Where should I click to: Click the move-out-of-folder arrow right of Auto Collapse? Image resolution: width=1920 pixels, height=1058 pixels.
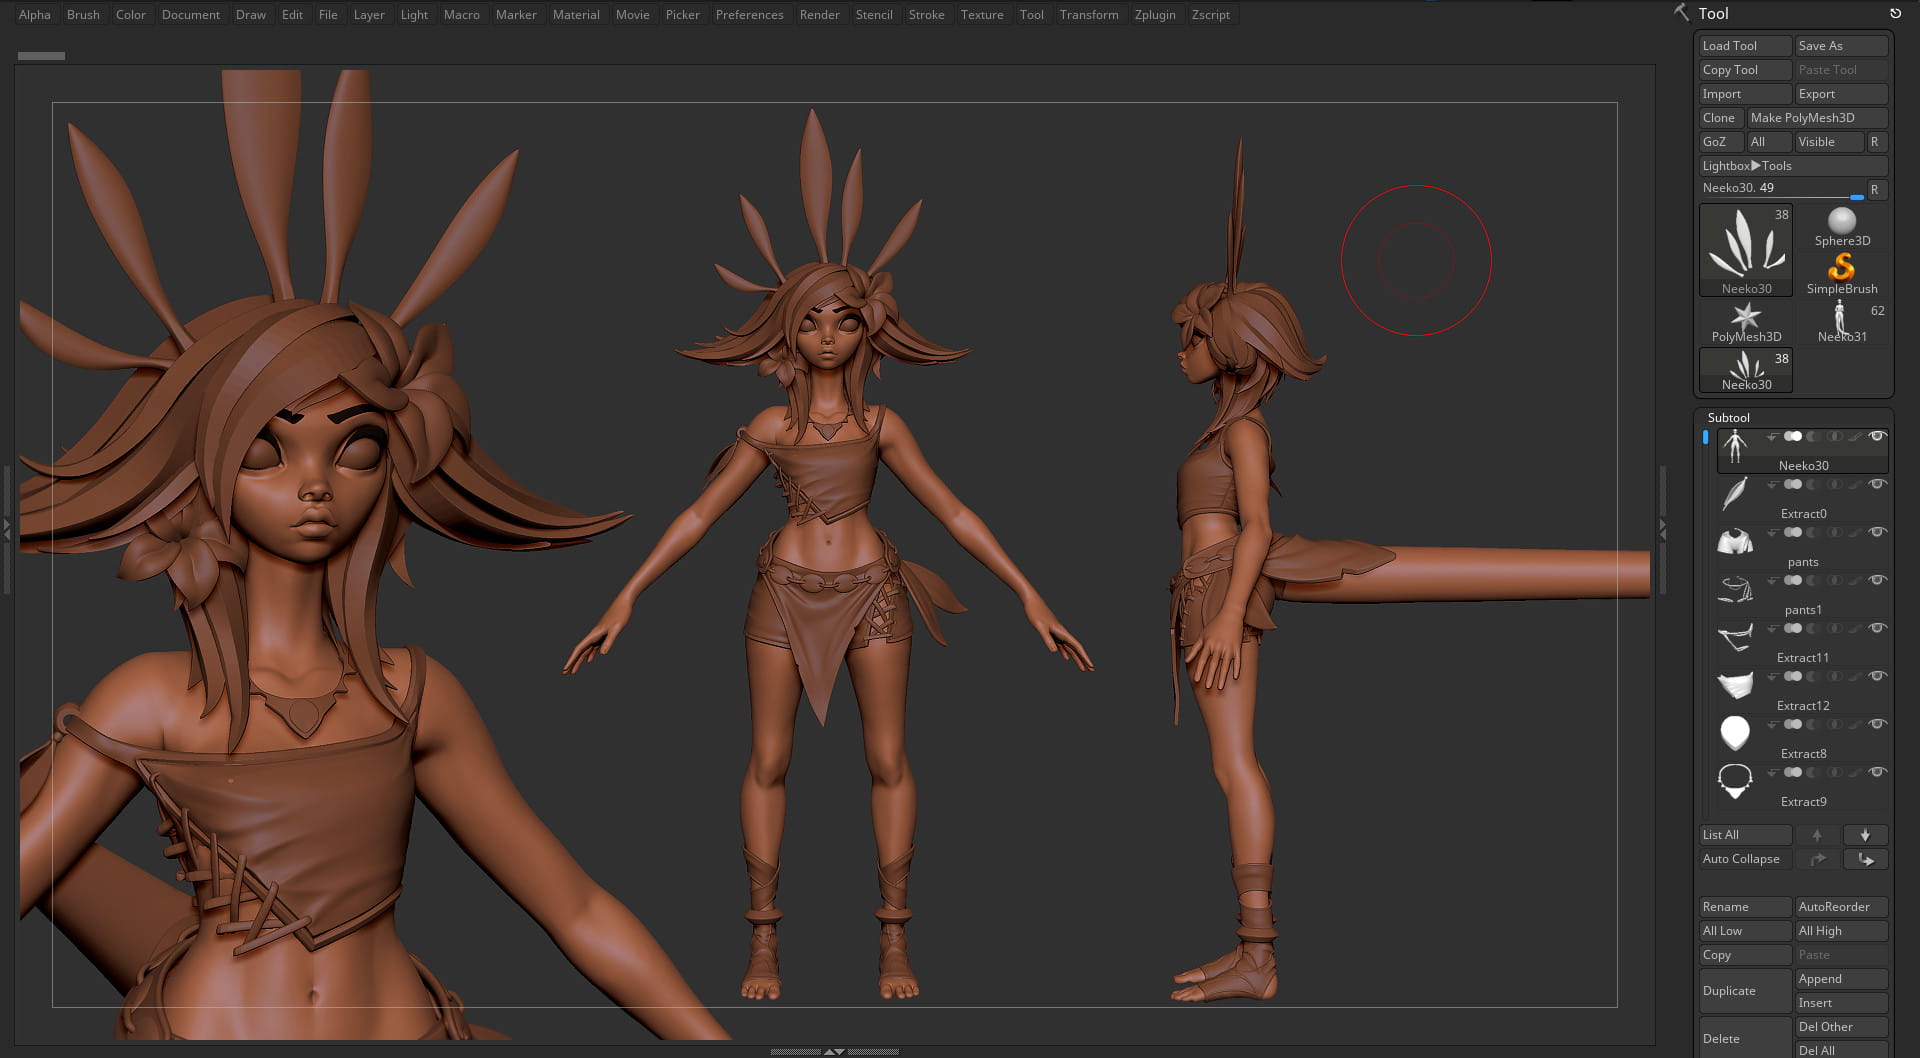click(1865, 859)
